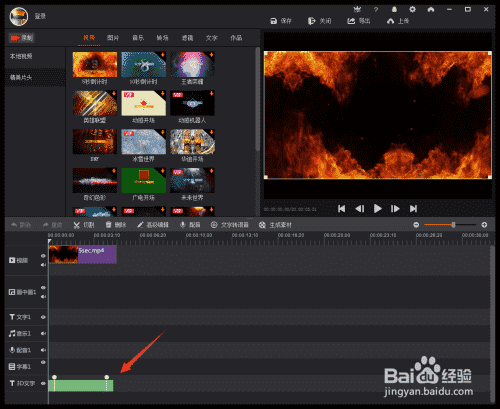Mute the Music 1 track speaker
This screenshot has height=409, width=500.
(43, 333)
